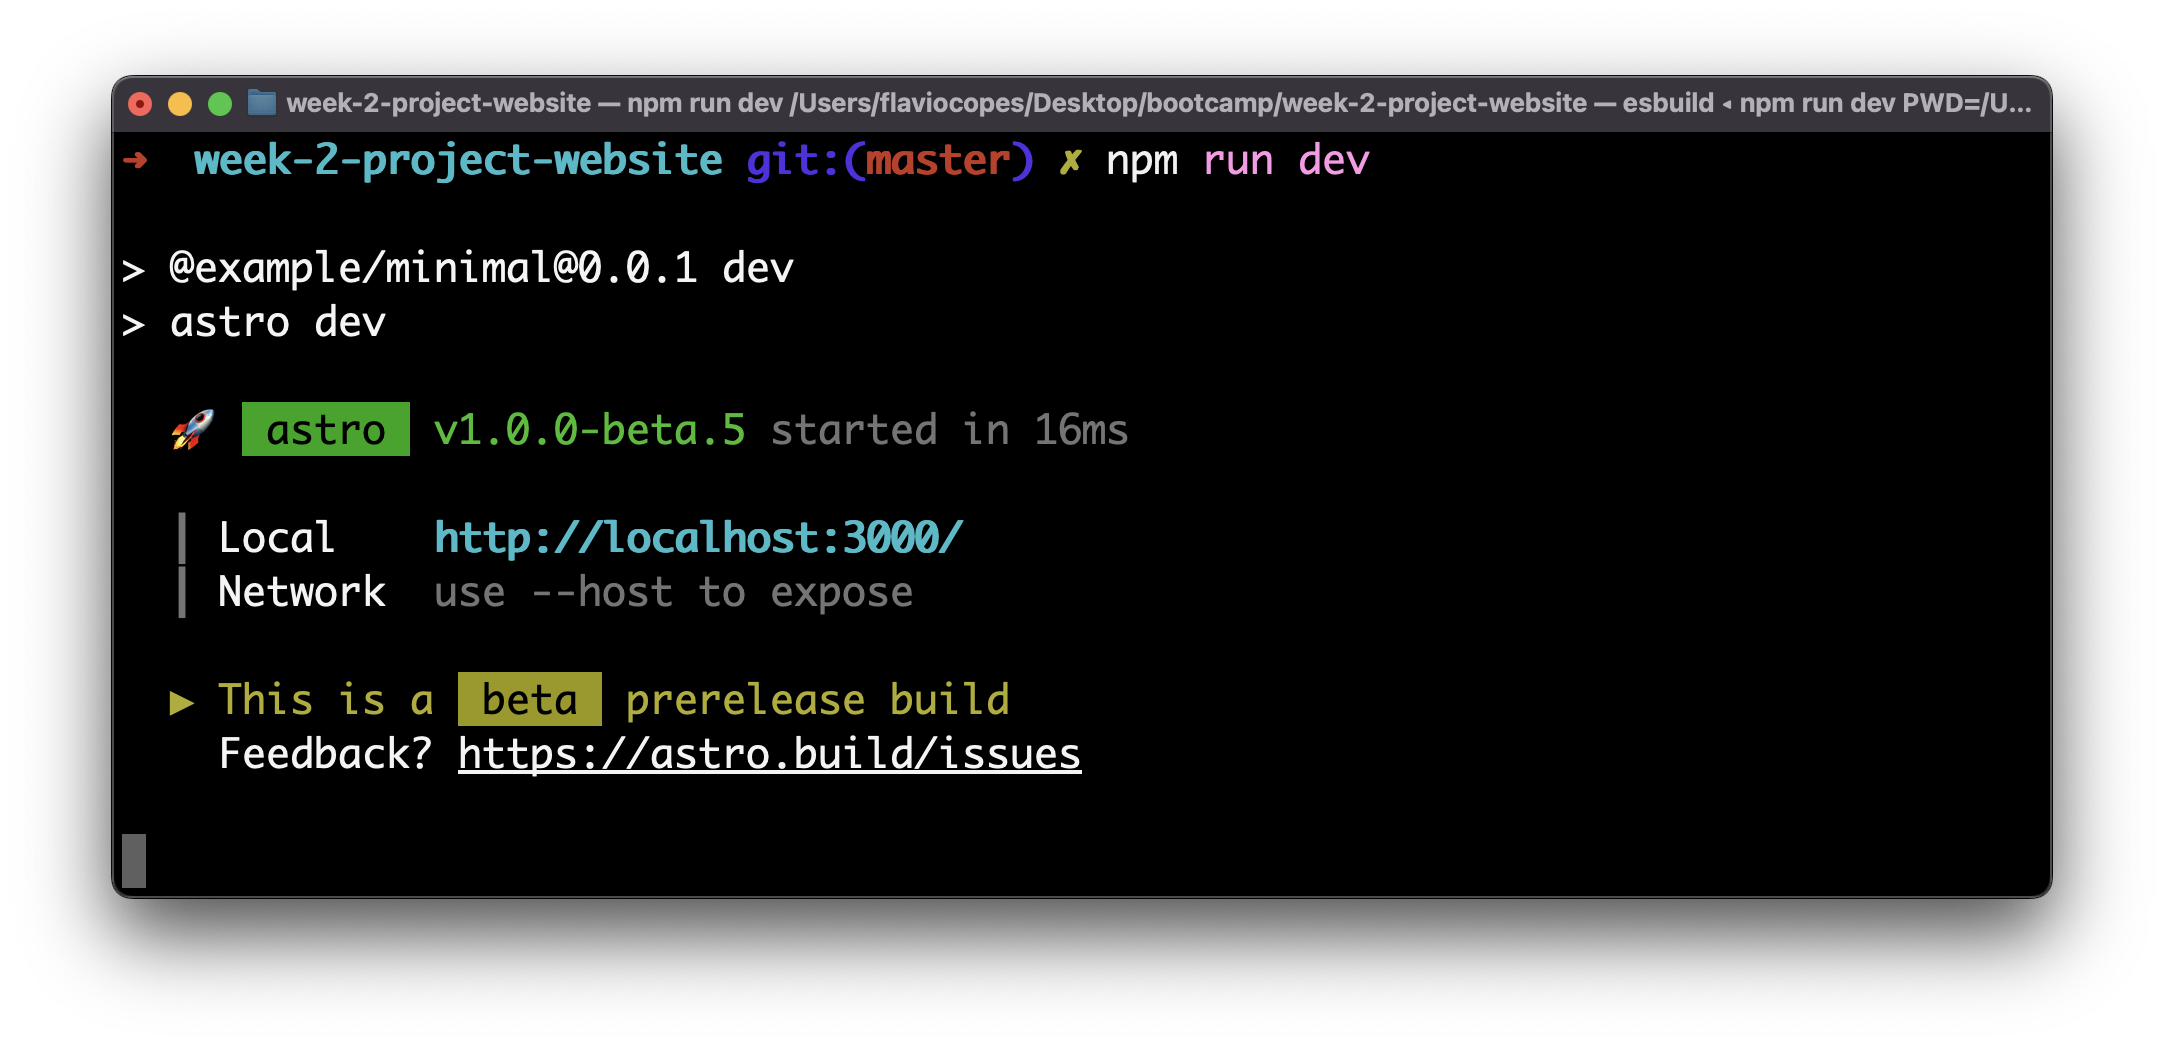The image size is (2164, 1046).
Task: Click the yellow triangle before 'This is a'
Action: pos(182,702)
